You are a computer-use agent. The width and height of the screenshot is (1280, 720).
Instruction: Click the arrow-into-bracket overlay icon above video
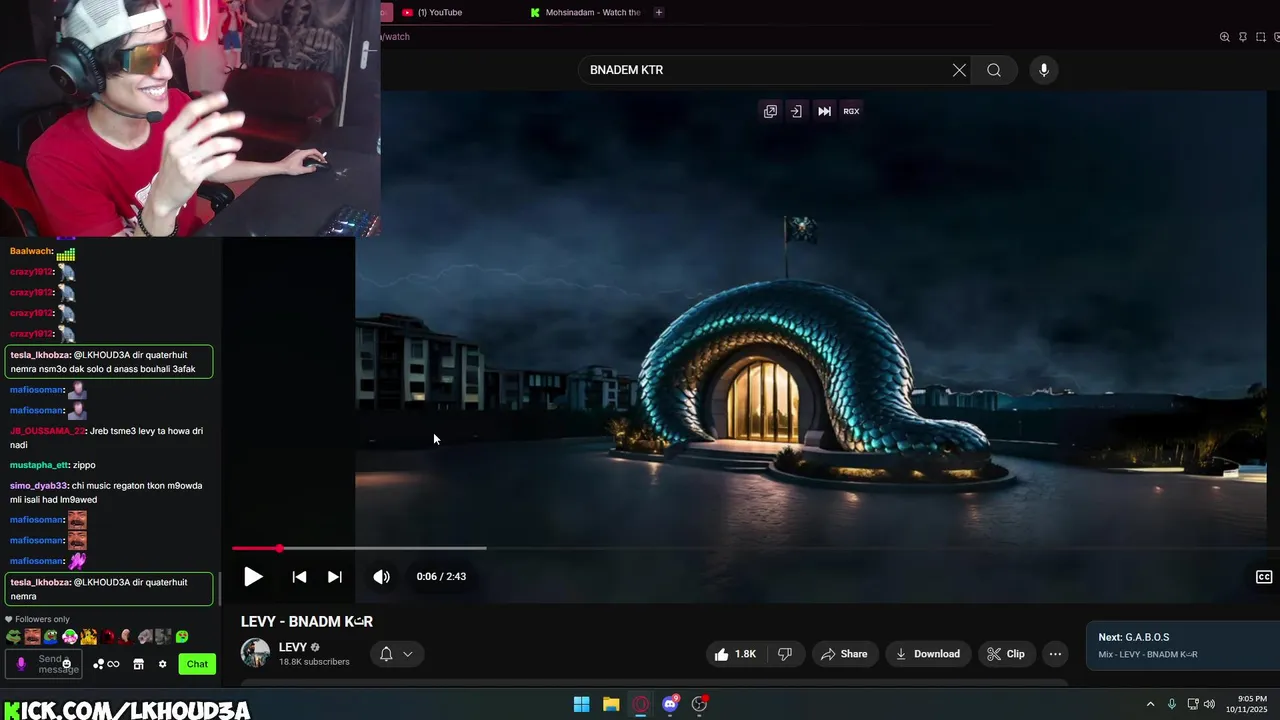[x=796, y=111]
